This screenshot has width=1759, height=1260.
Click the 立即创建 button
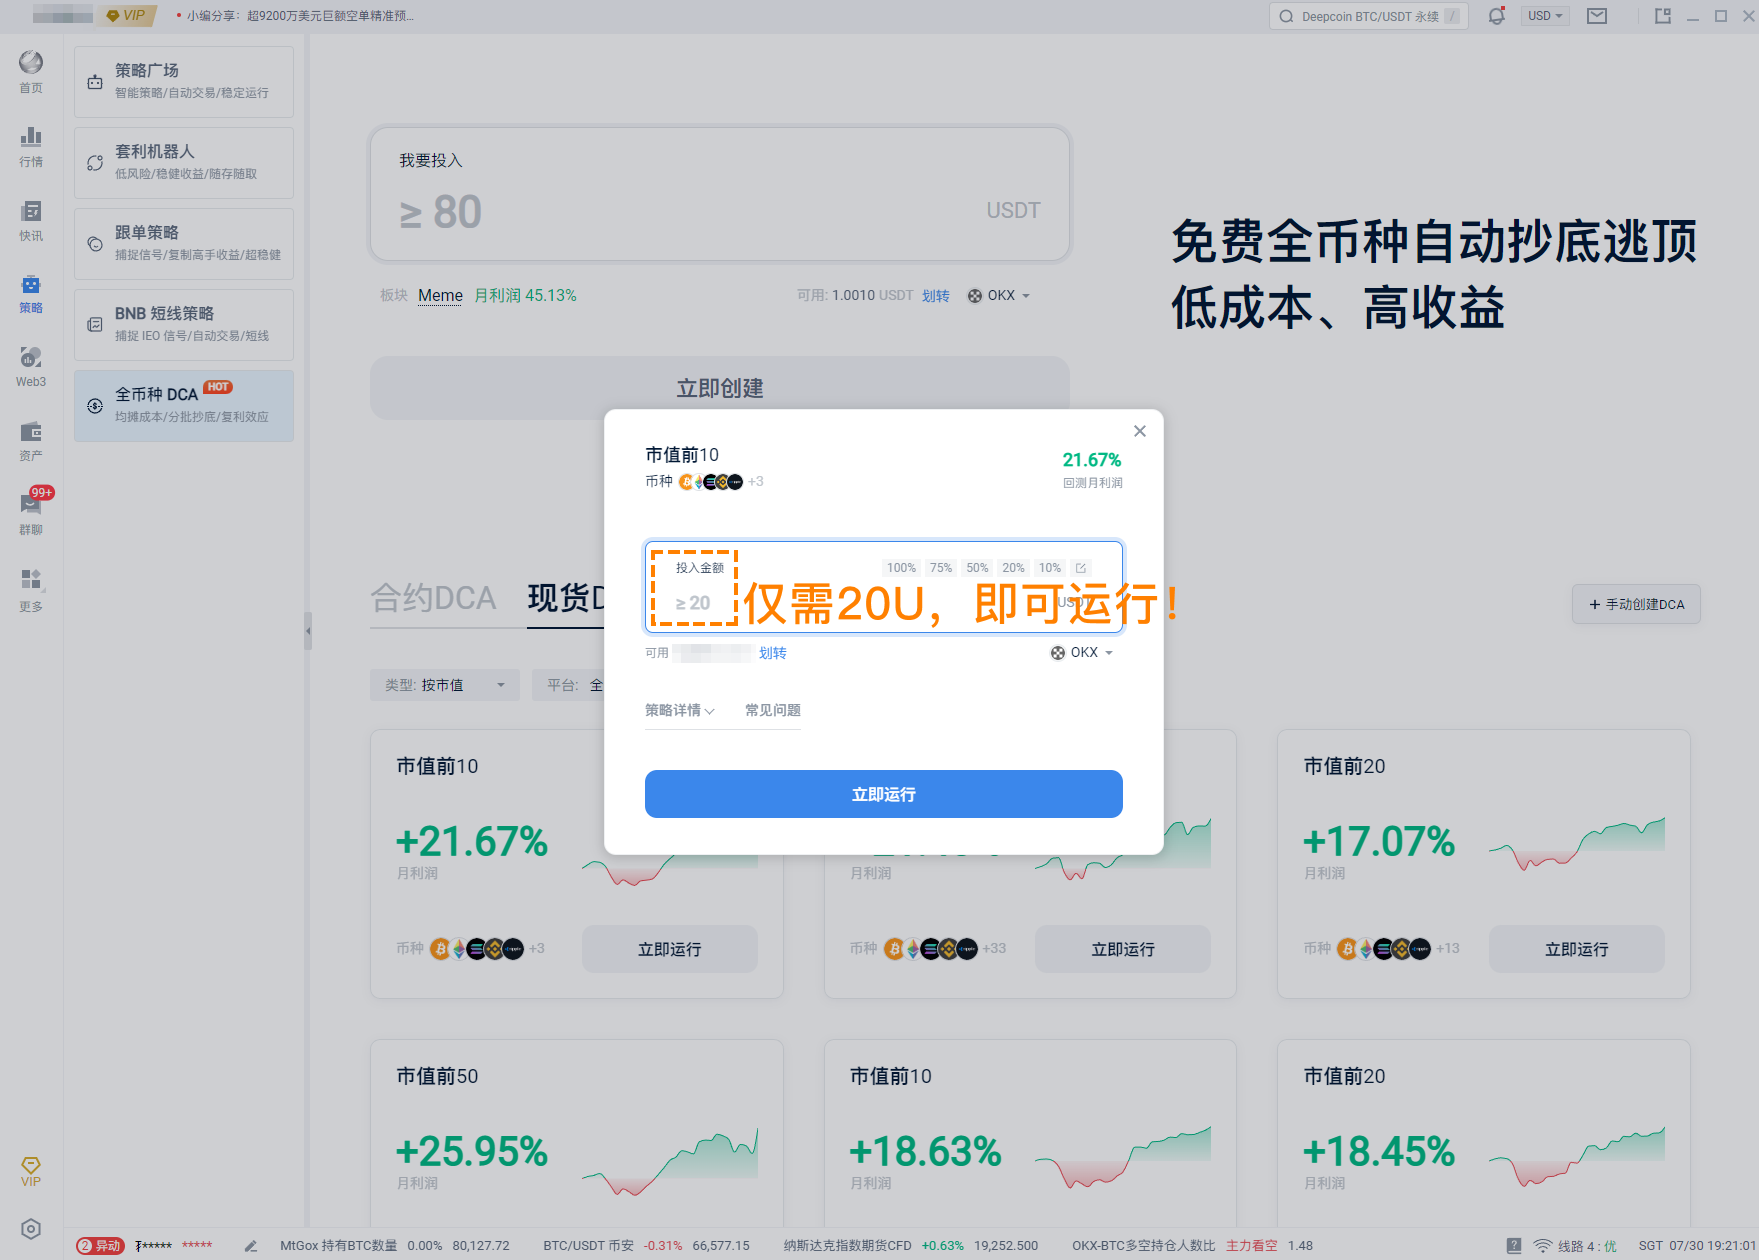coord(719,389)
